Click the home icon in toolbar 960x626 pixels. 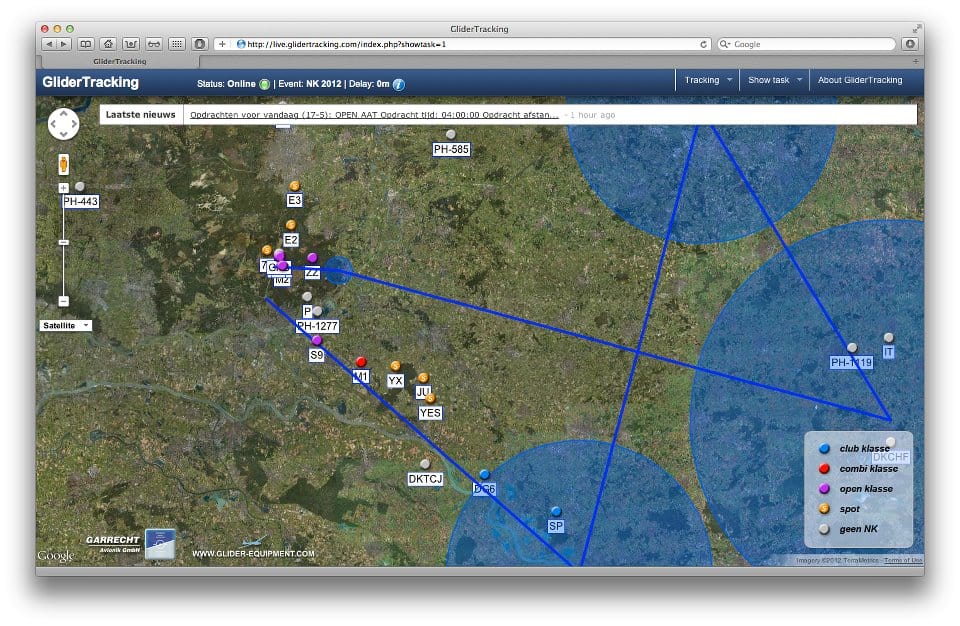coord(108,44)
